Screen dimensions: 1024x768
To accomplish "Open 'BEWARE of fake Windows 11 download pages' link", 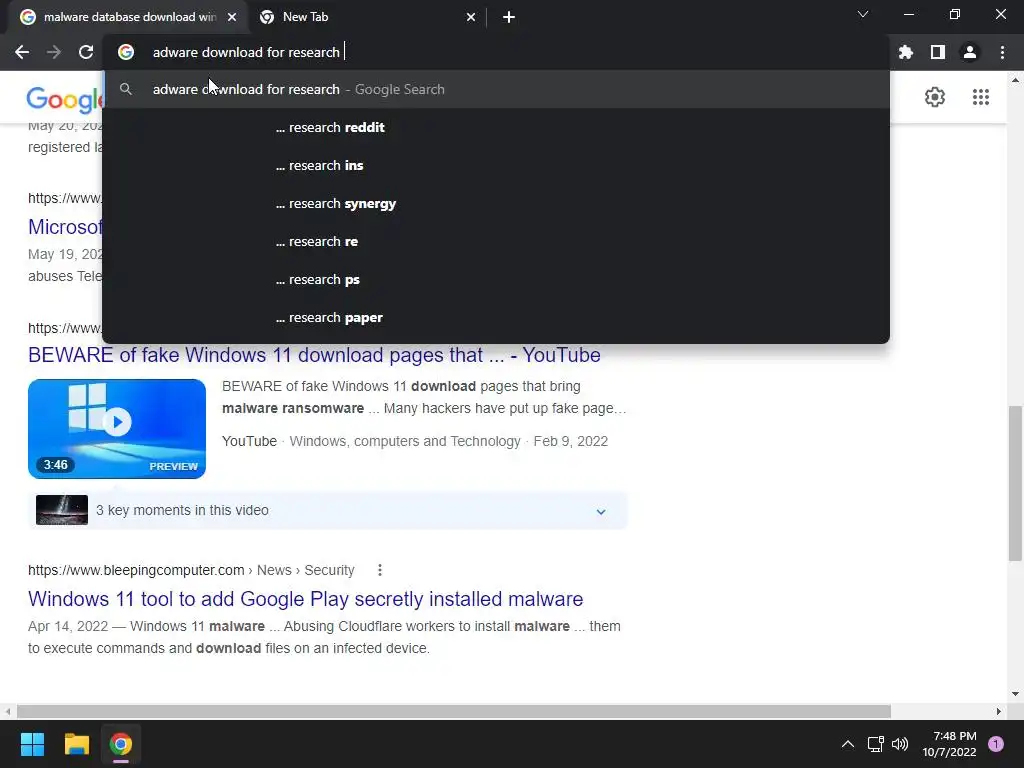I will pyautogui.click(x=314, y=355).
